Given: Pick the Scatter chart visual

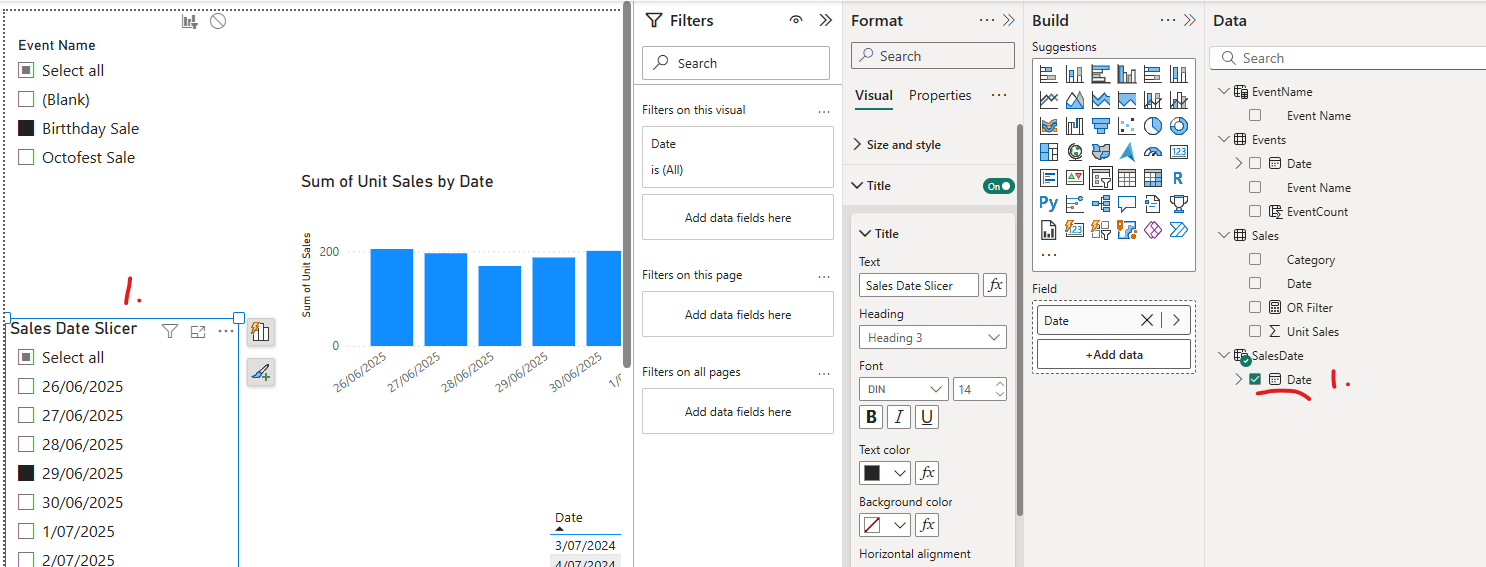Looking at the screenshot, I should point(1127,126).
